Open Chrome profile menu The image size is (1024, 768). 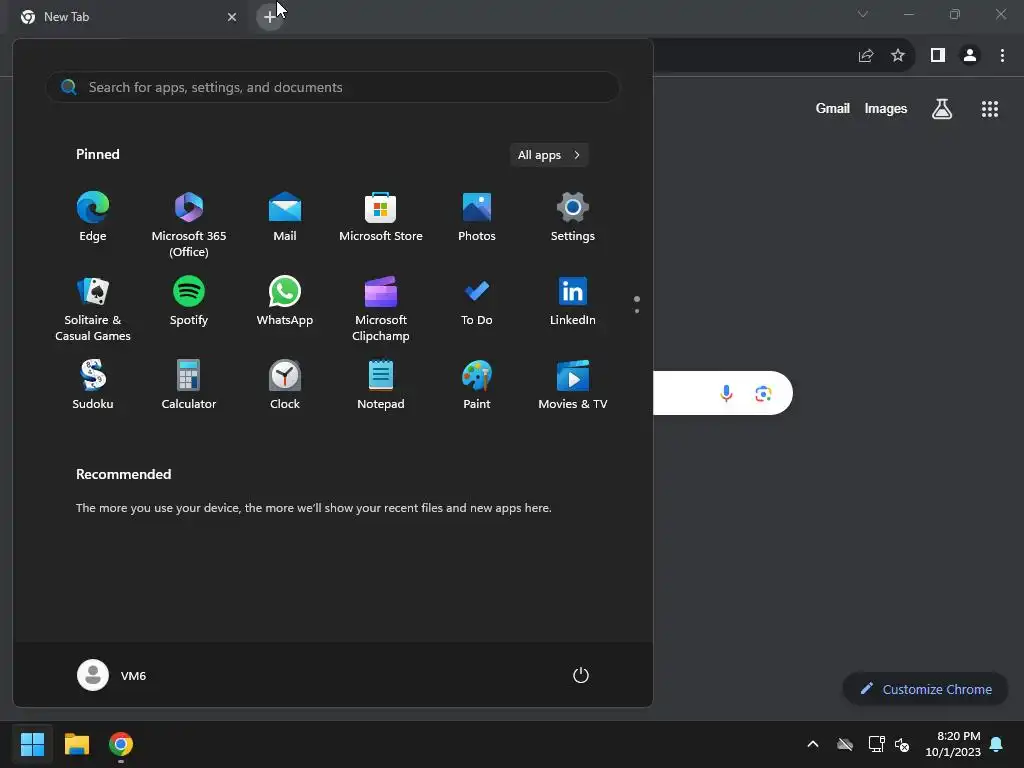click(x=970, y=56)
